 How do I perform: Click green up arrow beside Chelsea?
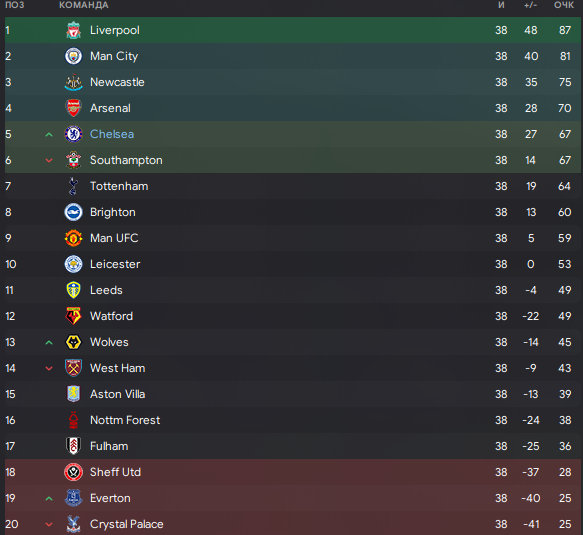coord(49,135)
